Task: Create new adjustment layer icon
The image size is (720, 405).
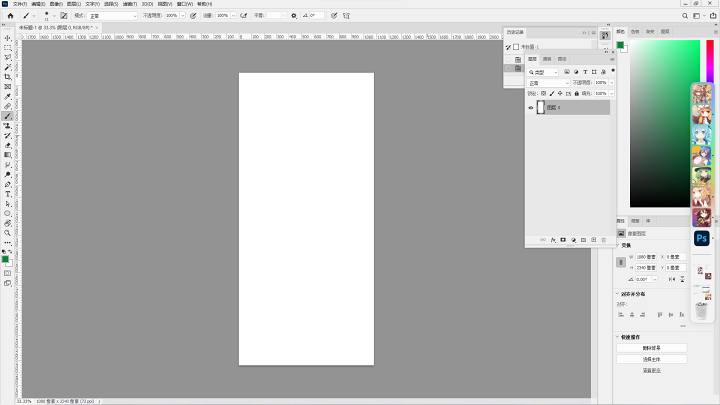Action: pos(573,240)
